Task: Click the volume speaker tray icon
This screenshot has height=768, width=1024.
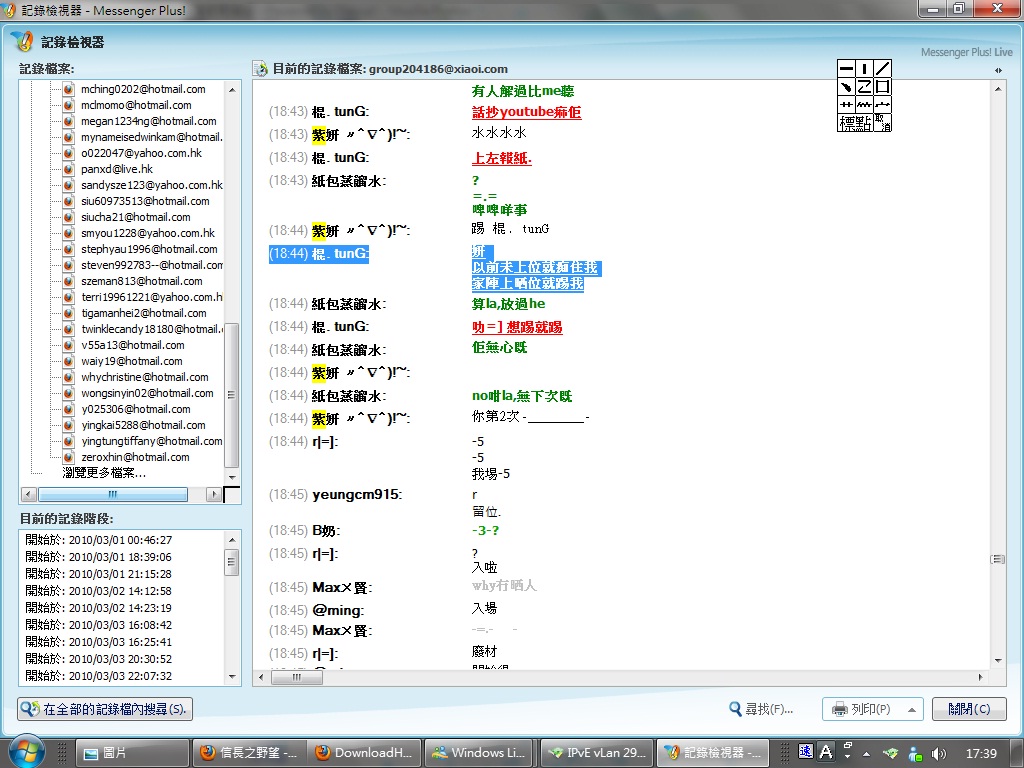Action: pos(938,754)
